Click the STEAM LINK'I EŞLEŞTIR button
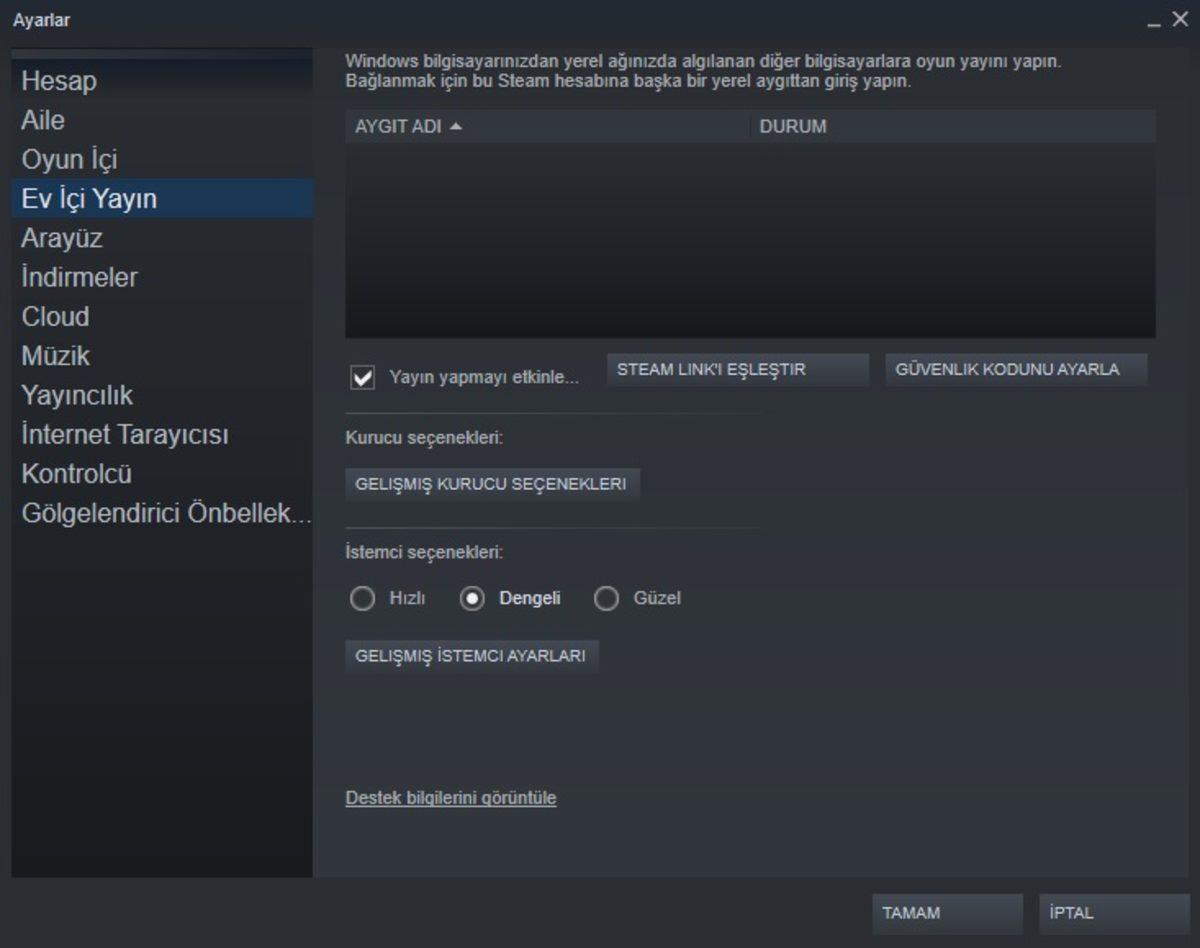Image resolution: width=1200 pixels, height=948 pixels. (736, 369)
